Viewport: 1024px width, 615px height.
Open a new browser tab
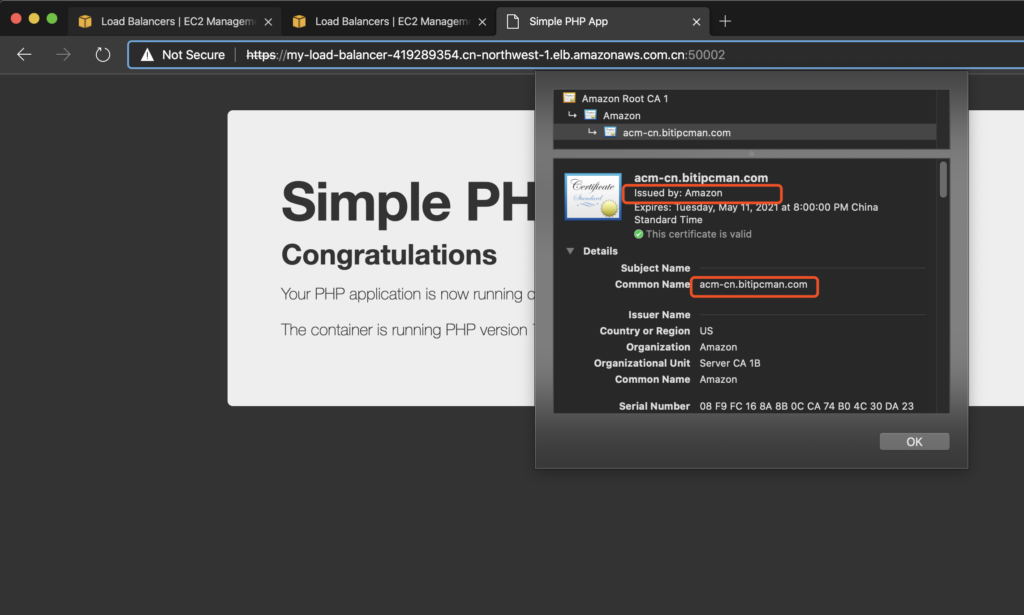(725, 21)
